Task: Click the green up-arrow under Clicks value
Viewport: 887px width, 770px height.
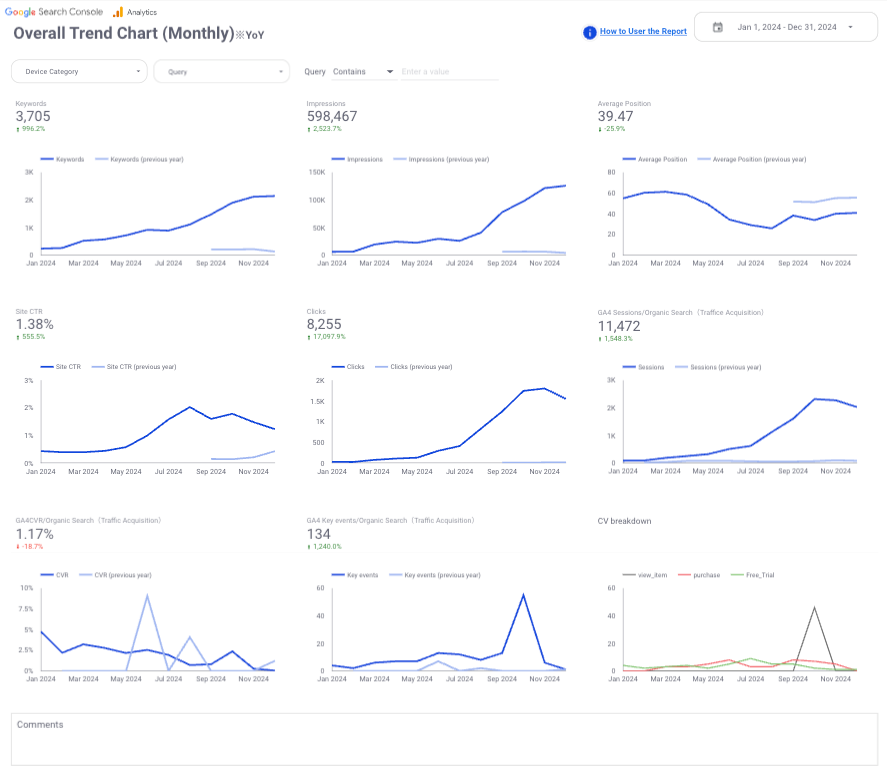Action: pos(309,338)
